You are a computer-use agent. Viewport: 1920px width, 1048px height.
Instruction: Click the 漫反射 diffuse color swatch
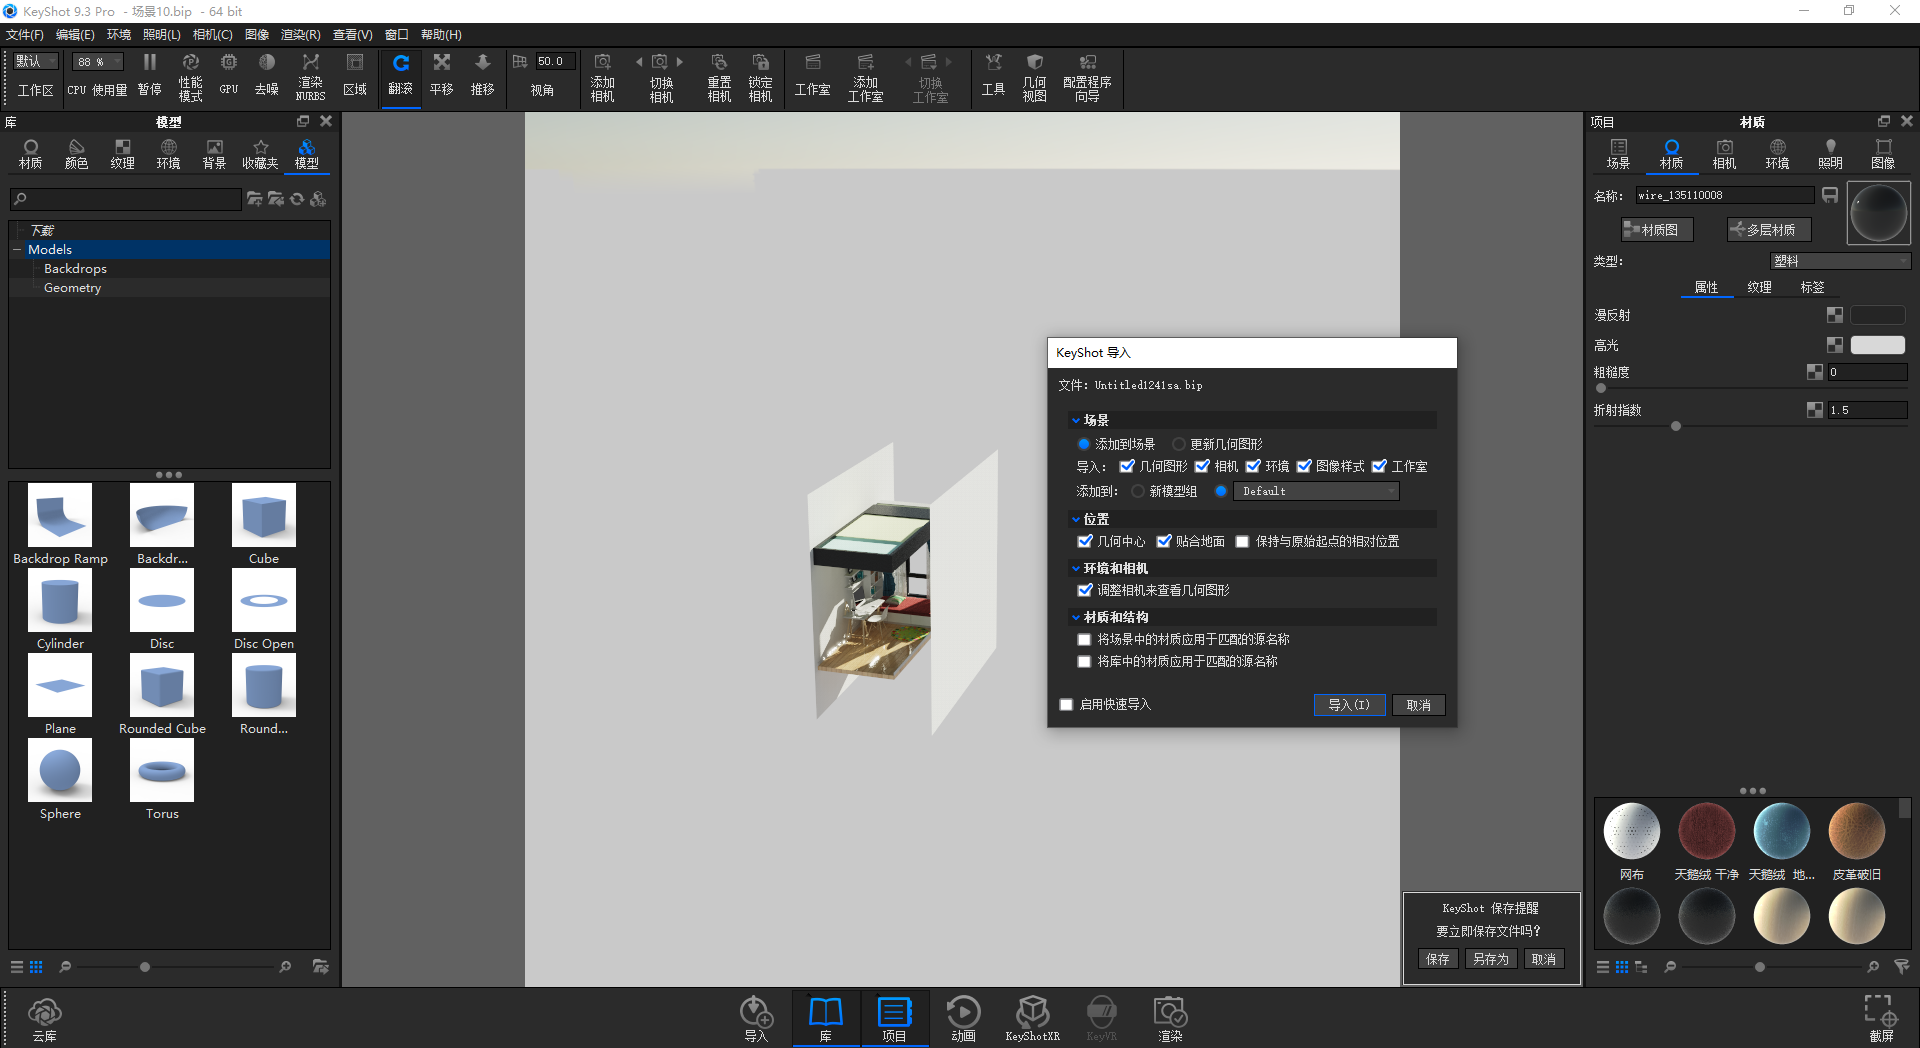tap(1878, 315)
